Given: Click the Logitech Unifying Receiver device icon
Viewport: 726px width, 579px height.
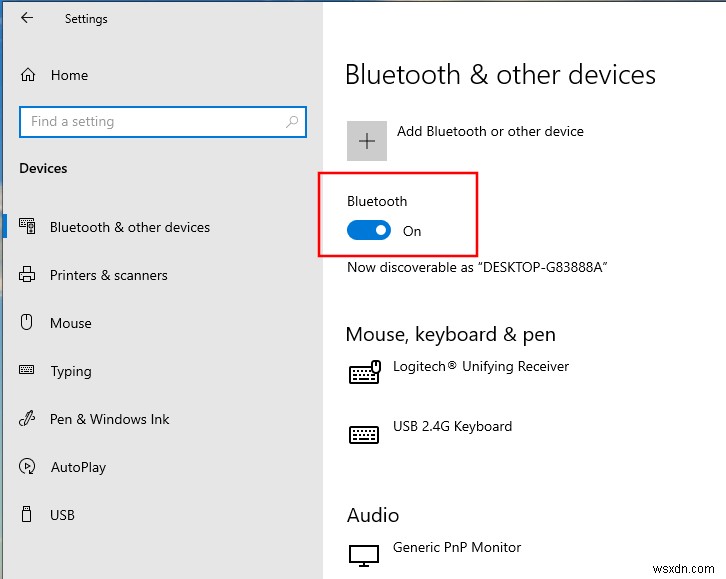Looking at the screenshot, I should (x=364, y=372).
